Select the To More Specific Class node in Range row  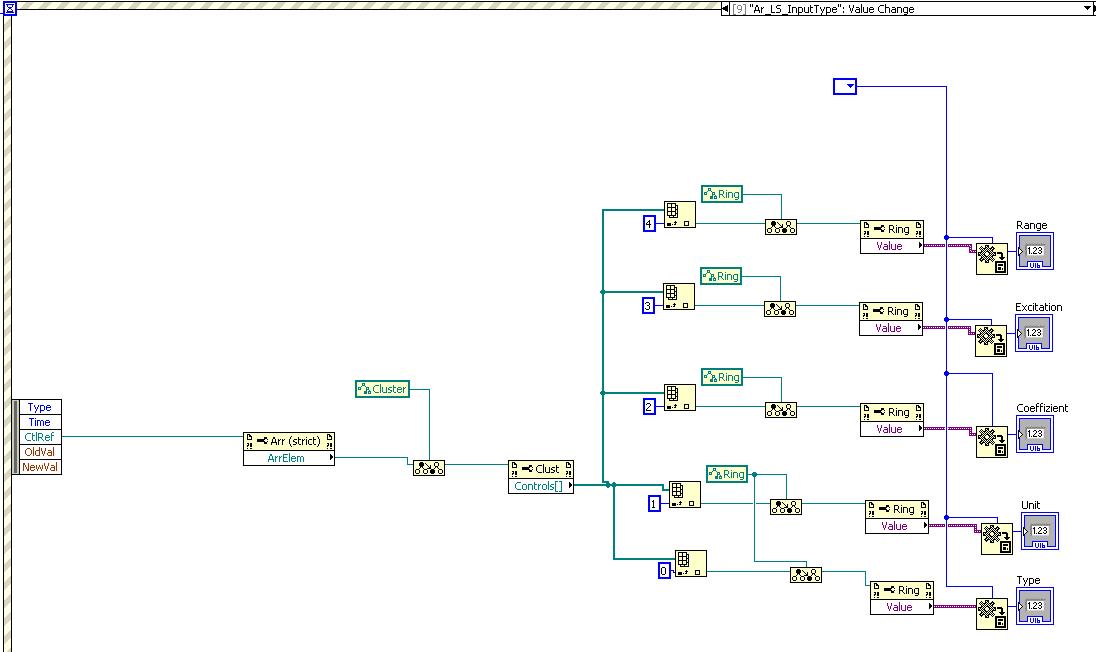pyautogui.click(x=781, y=227)
